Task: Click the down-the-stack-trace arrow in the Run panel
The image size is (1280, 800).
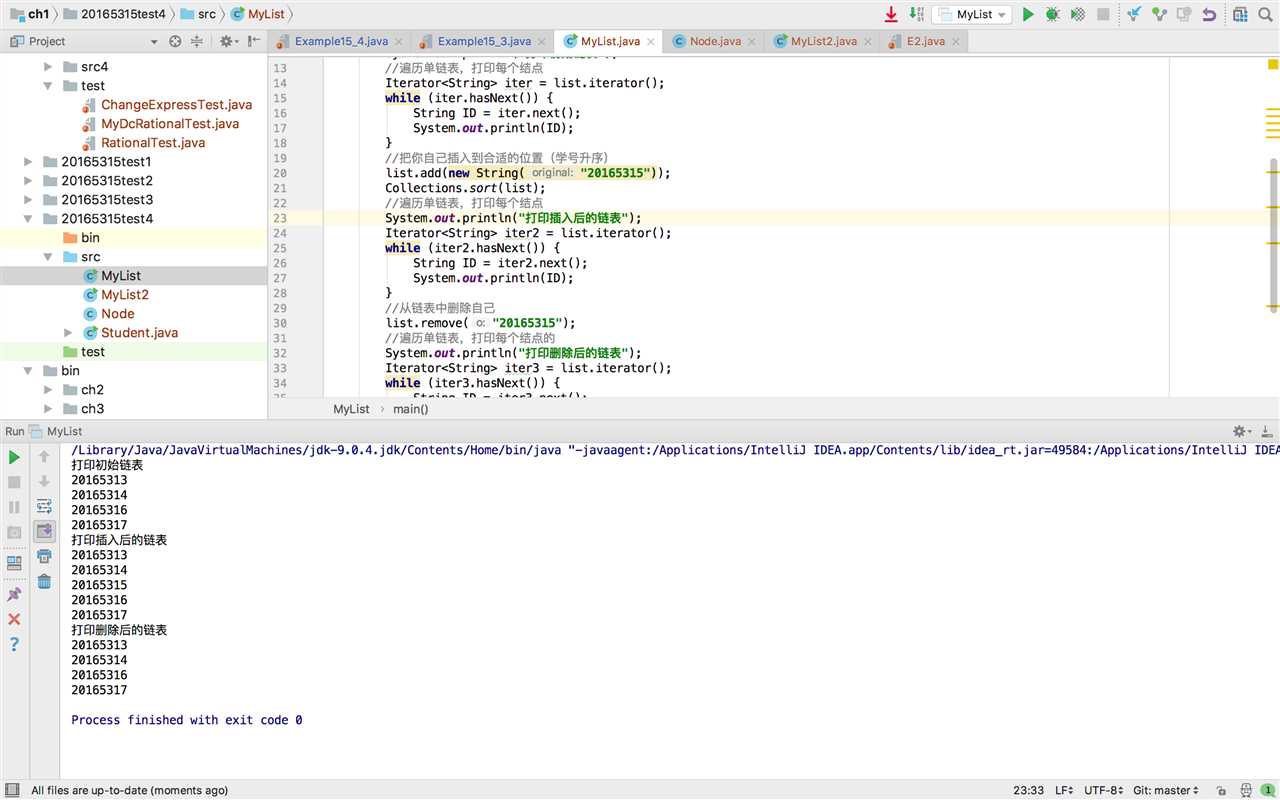Action: [44, 482]
